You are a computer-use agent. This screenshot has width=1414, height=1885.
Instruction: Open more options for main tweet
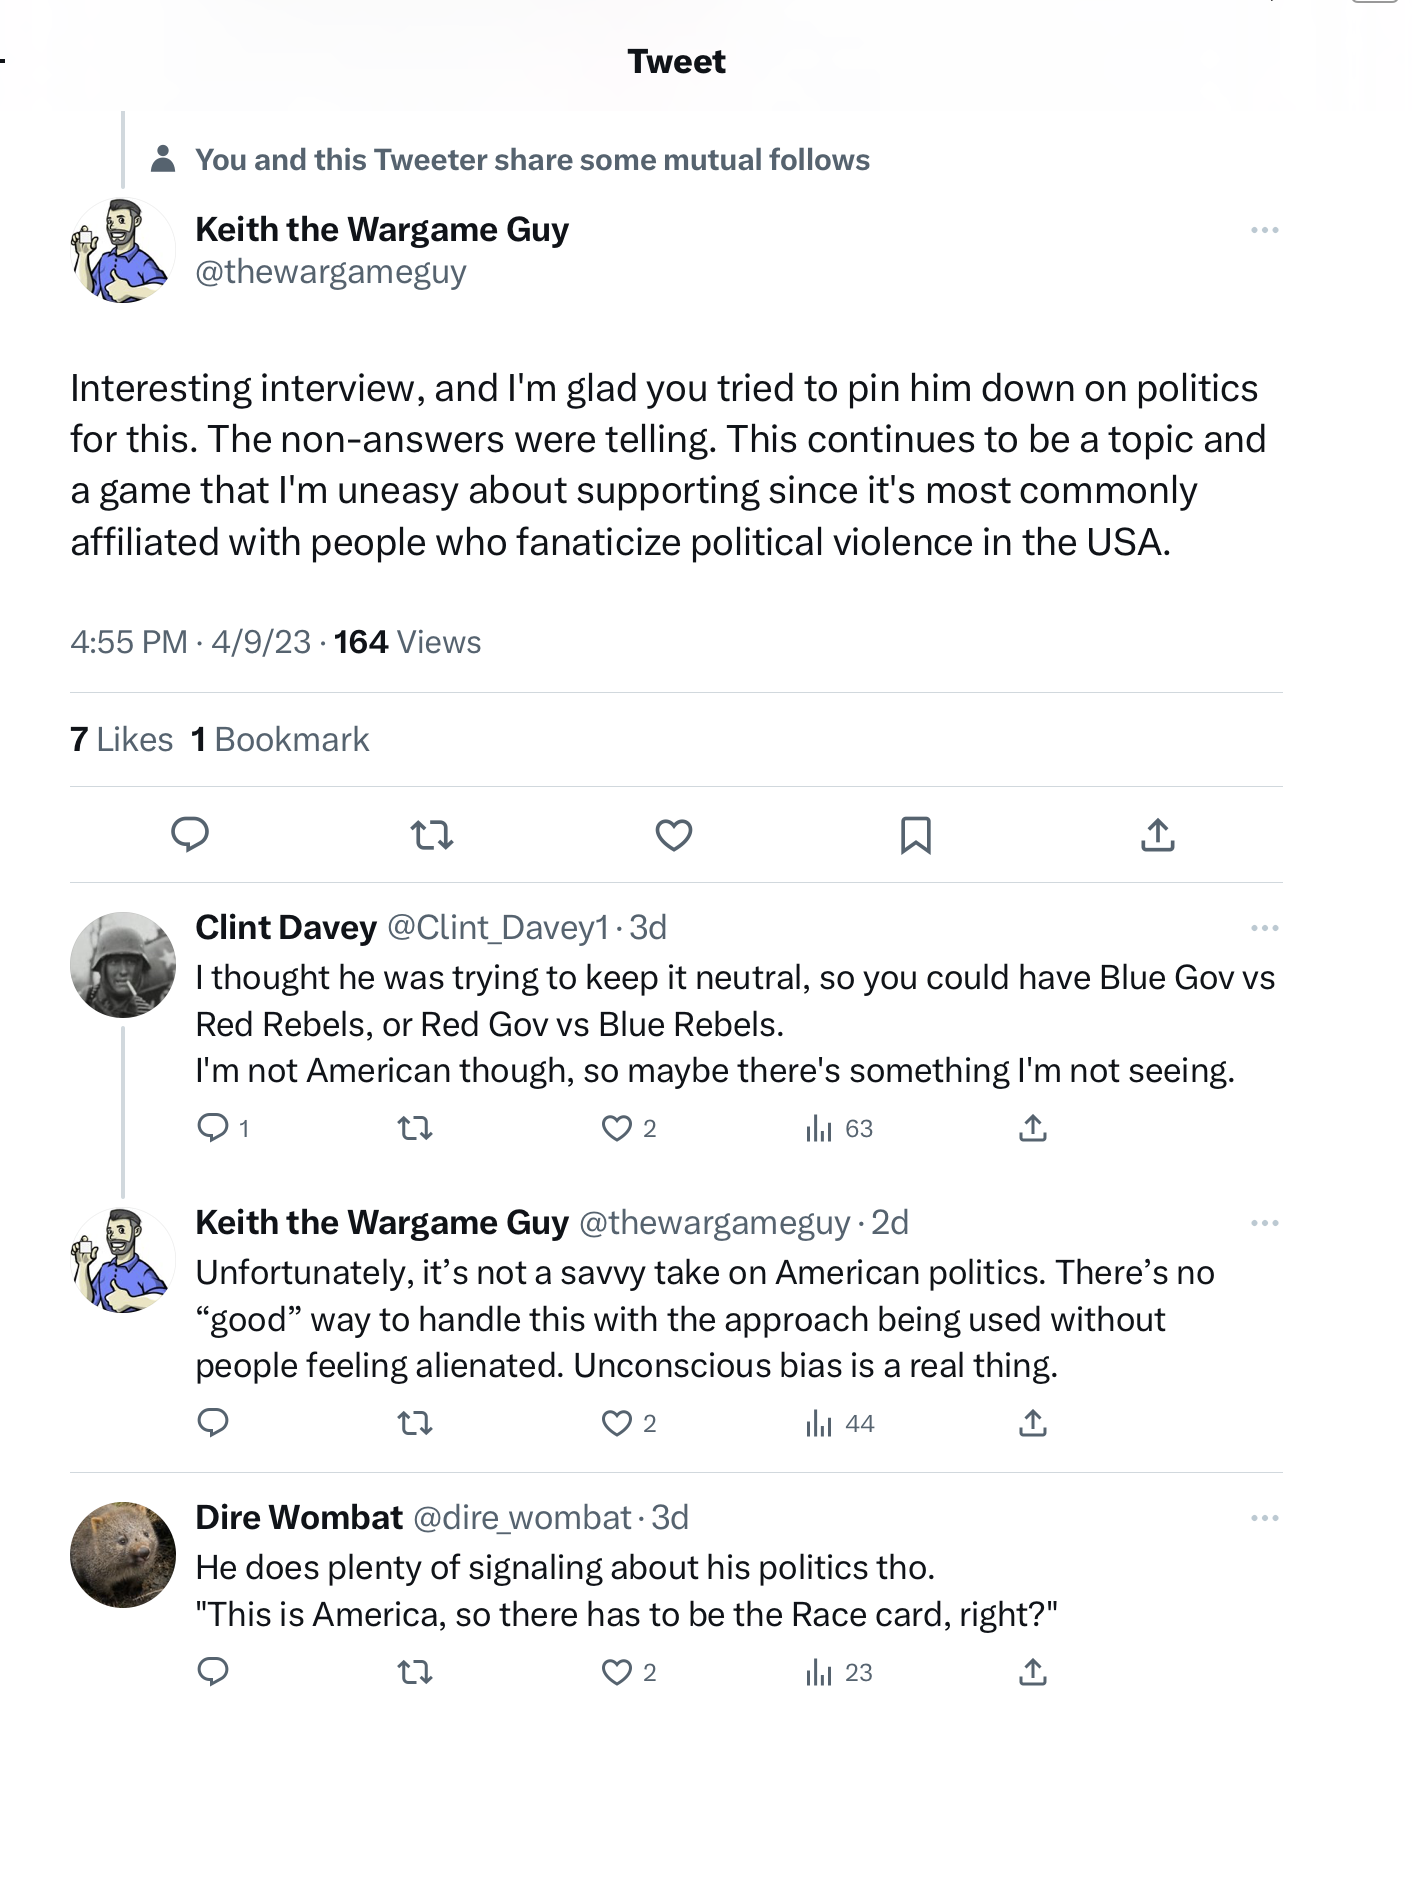(1264, 231)
